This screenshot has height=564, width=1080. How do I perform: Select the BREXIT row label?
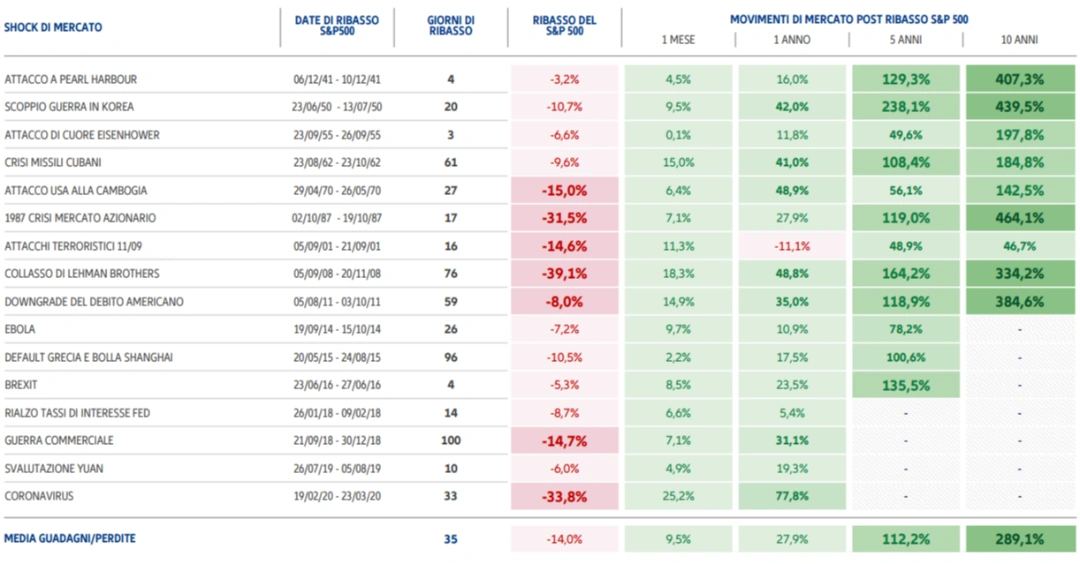tap(22, 385)
